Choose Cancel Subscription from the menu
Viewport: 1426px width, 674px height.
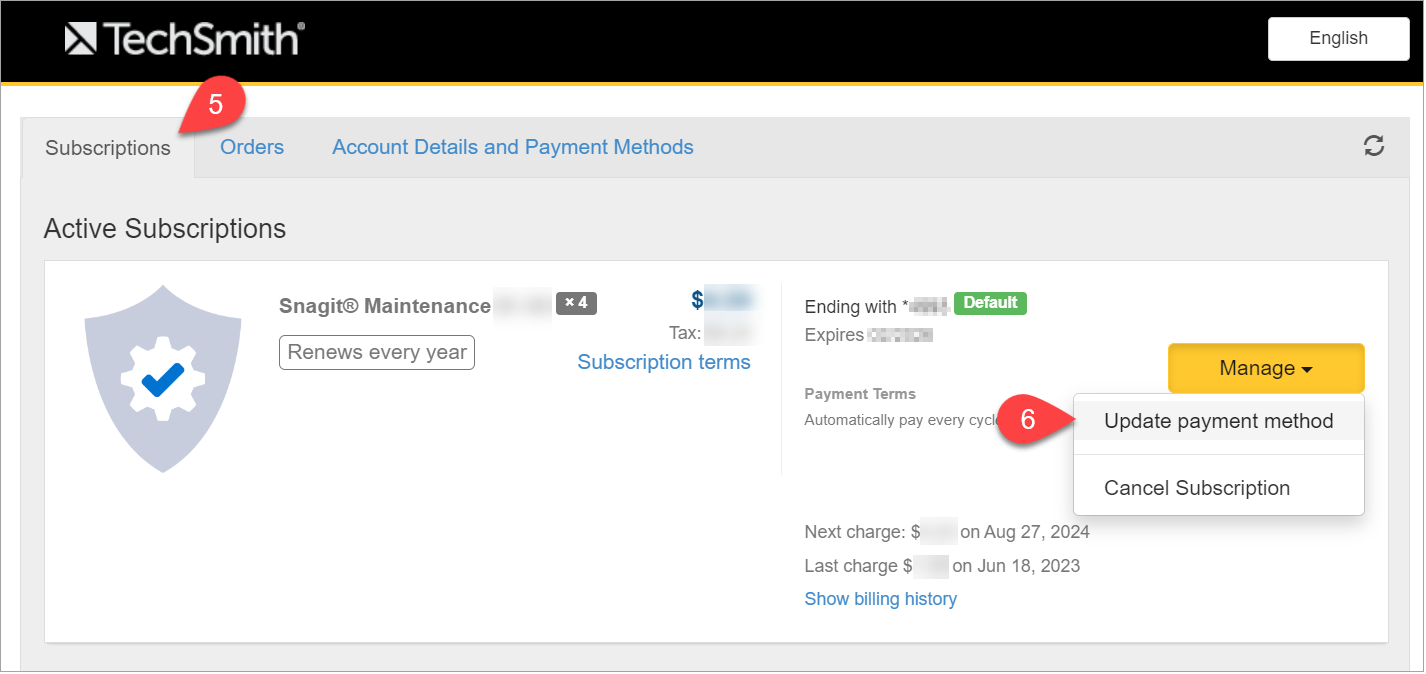coord(1196,488)
